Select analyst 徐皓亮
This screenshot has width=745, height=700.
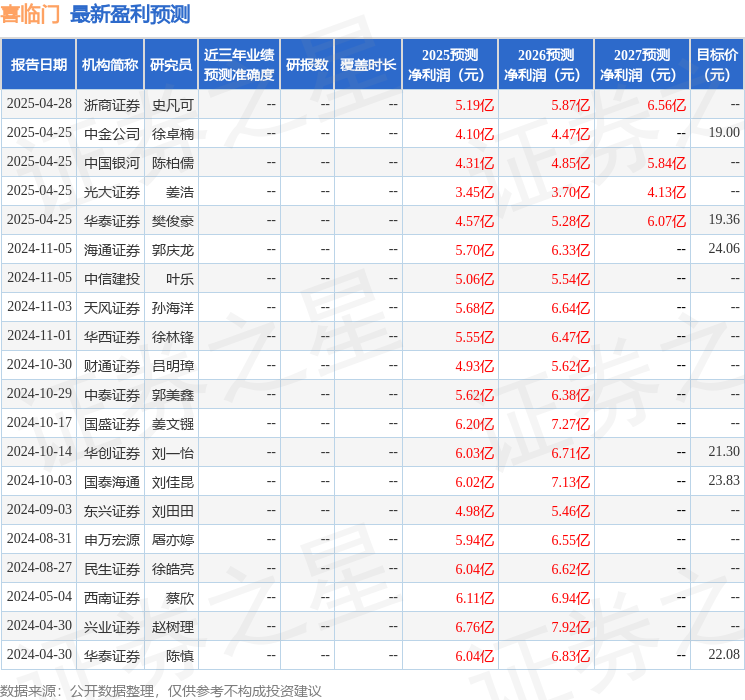pyautogui.click(x=173, y=569)
